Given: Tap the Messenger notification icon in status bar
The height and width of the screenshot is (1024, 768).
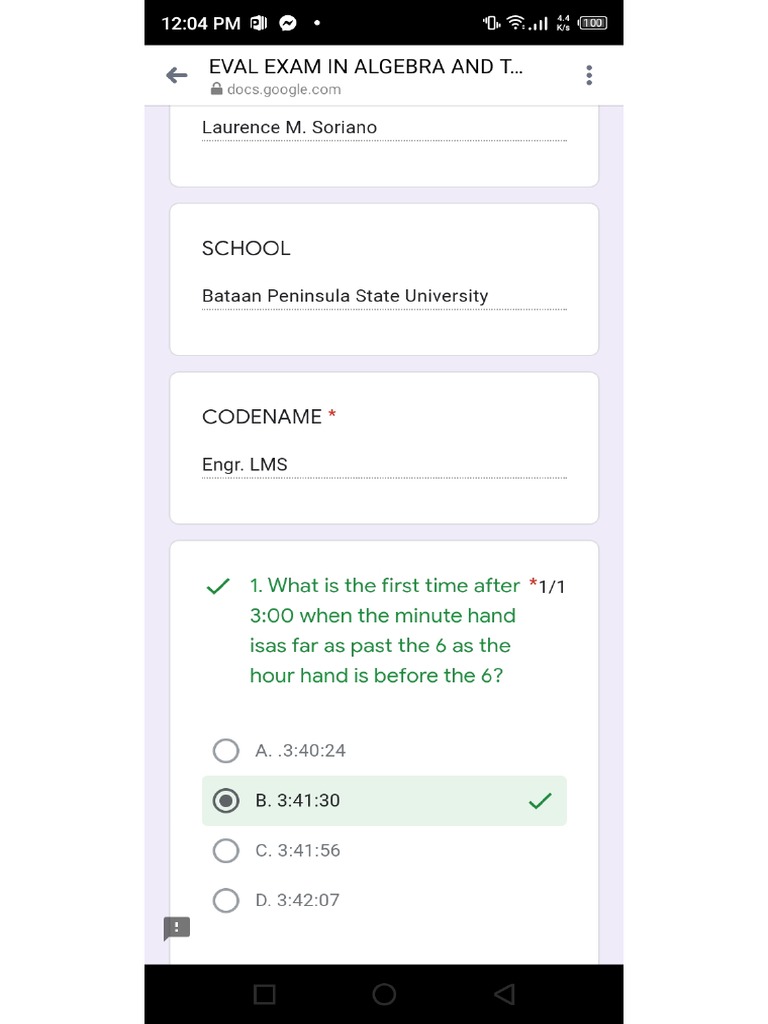Looking at the screenshot, I should pos(287,23).
